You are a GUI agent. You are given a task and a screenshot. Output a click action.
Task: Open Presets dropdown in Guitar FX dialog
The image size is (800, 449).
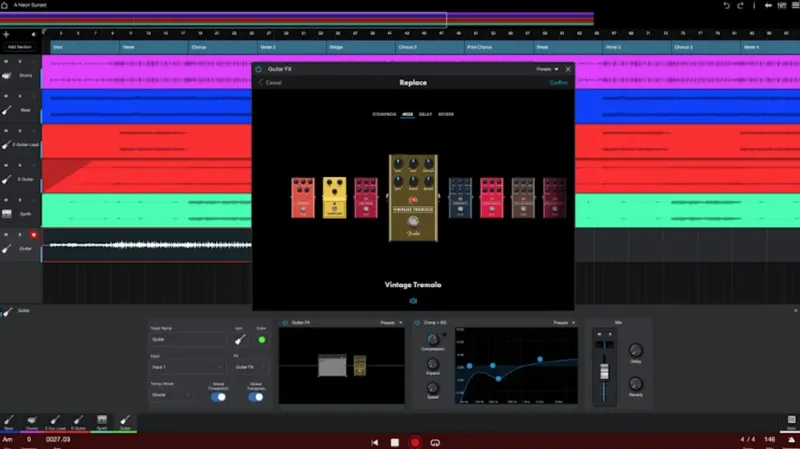coord(547,69)
